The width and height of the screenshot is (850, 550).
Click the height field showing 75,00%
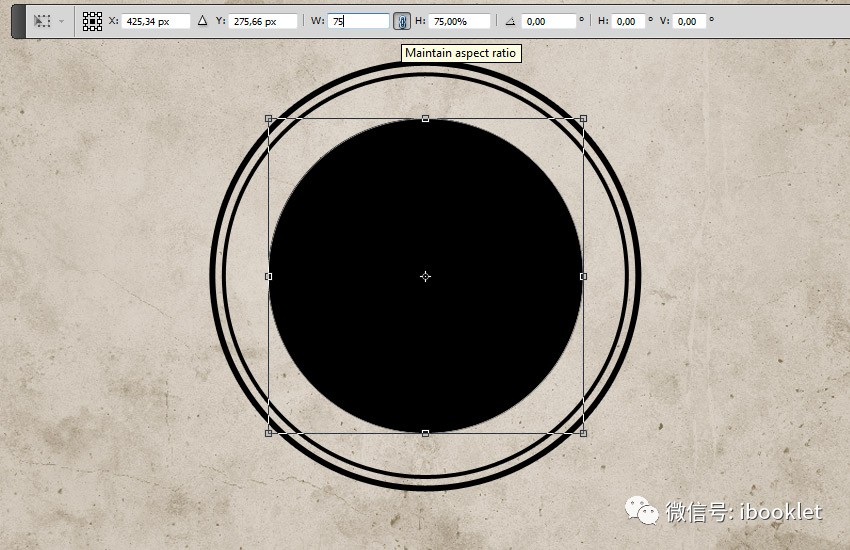460,21
